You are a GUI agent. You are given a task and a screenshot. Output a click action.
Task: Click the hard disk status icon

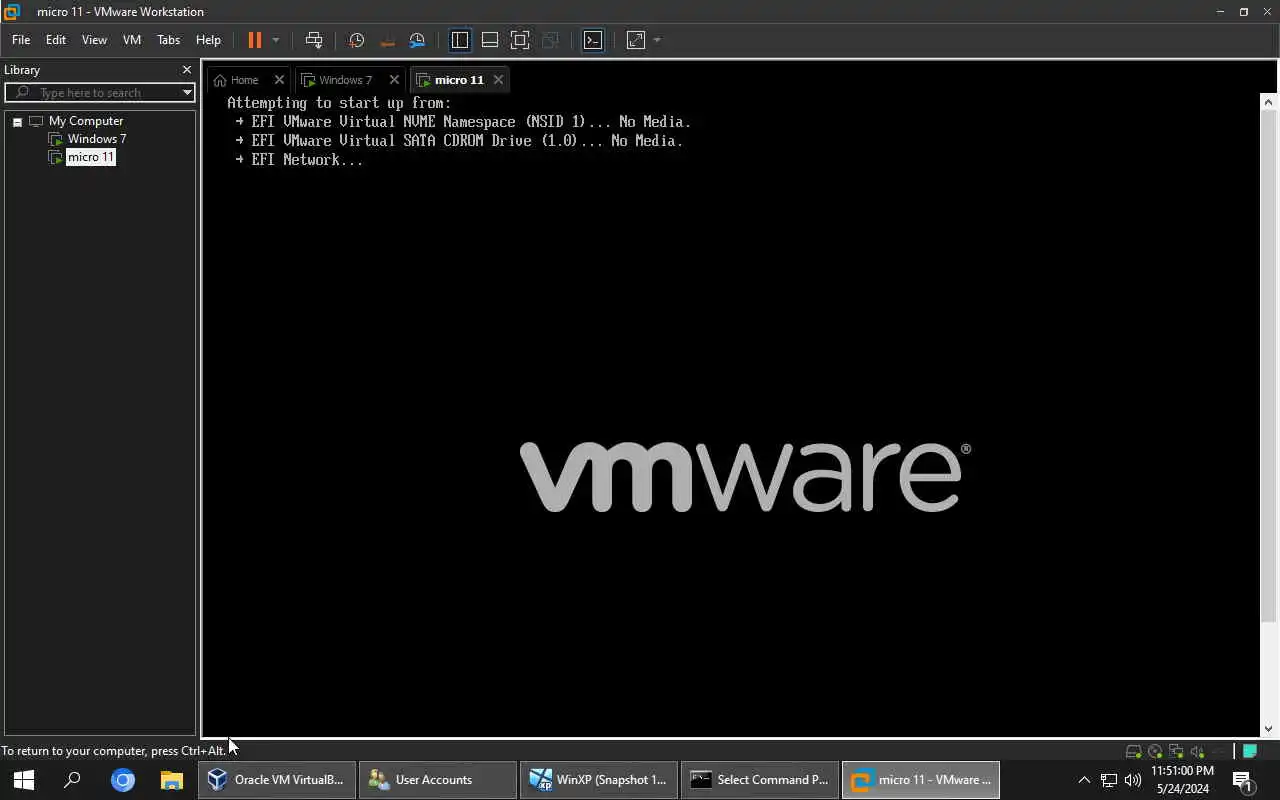[x=1133, y=751]
